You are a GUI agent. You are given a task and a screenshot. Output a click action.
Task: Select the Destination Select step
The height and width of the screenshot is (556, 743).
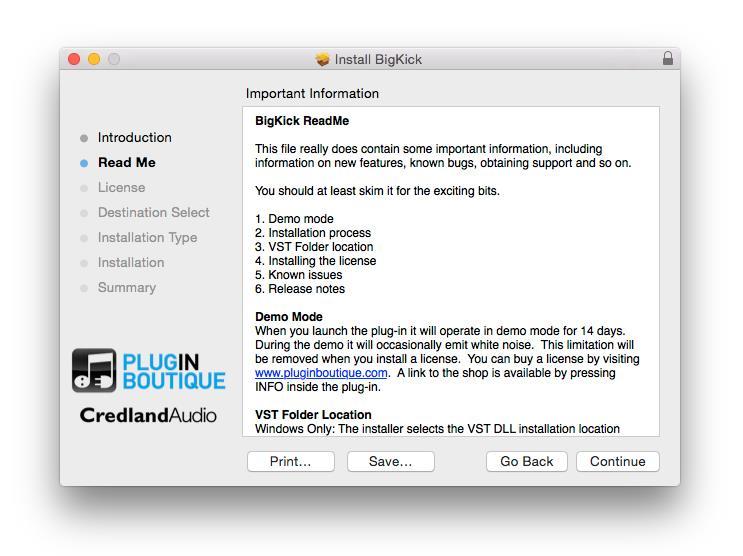[154, 212]
